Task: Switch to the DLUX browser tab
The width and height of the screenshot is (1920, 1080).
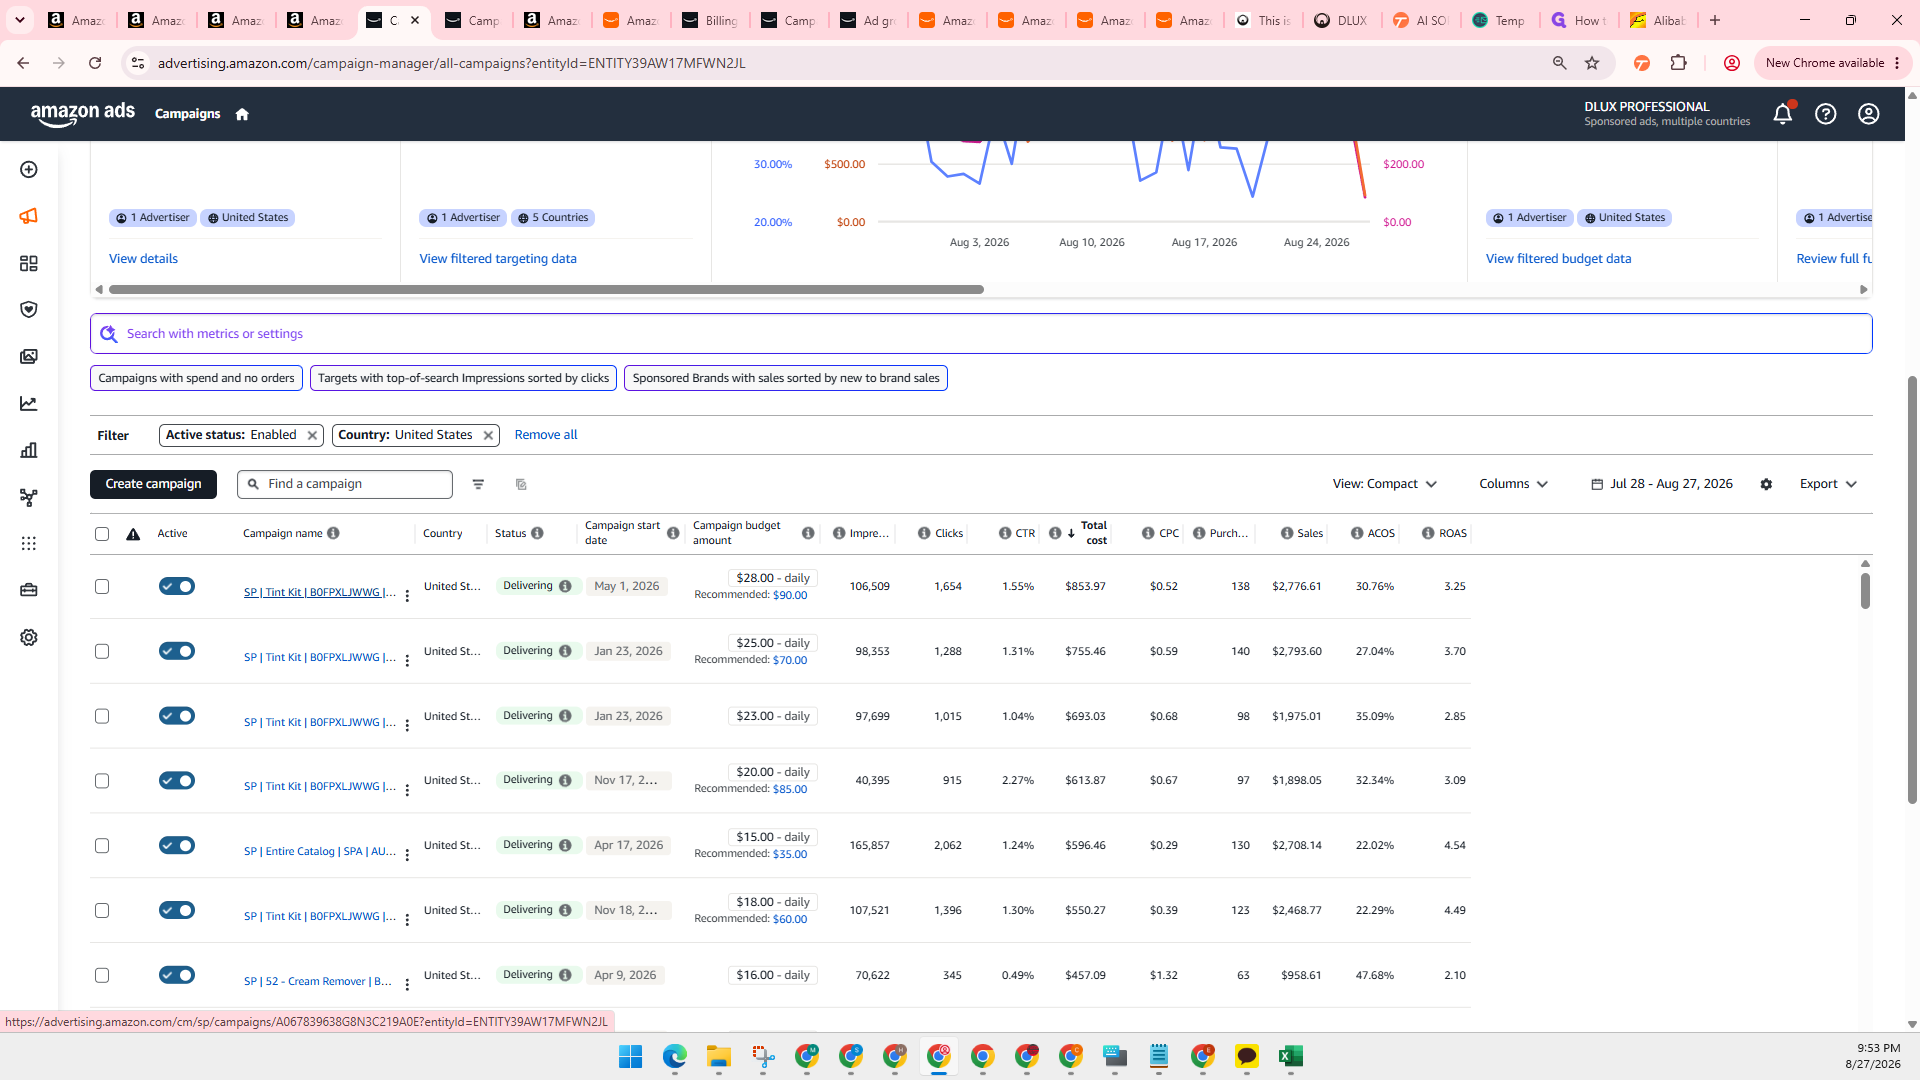Action: point(1342,20)
